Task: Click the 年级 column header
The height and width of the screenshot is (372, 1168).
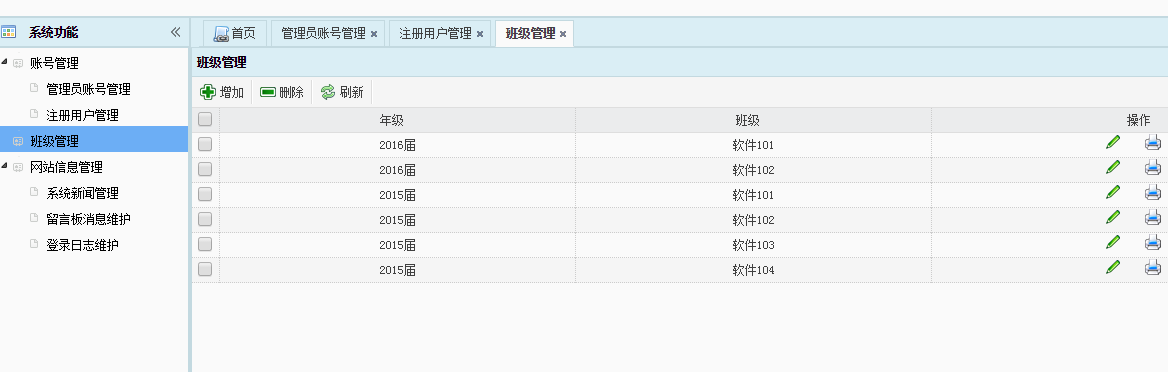Action: point(397,120)
